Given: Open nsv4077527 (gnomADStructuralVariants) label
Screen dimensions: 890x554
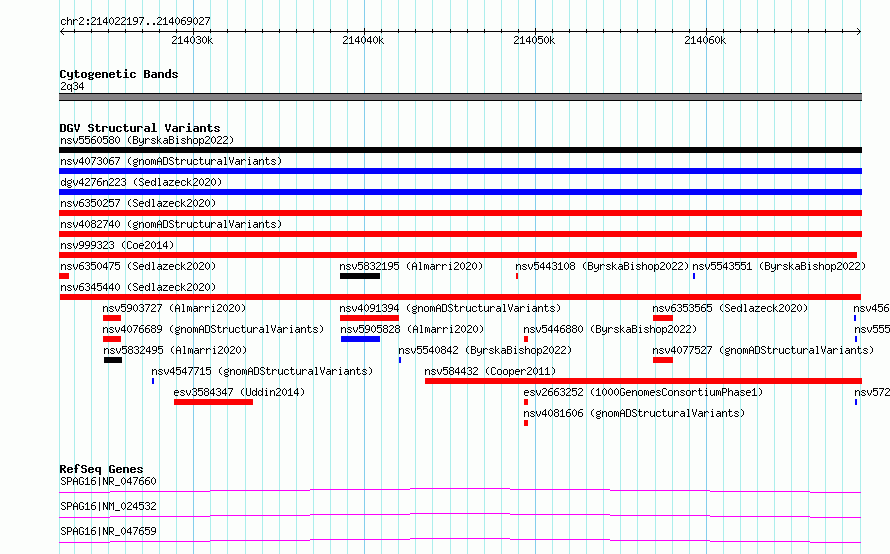Looking at the screenshot, I should [x=763, y=350].
